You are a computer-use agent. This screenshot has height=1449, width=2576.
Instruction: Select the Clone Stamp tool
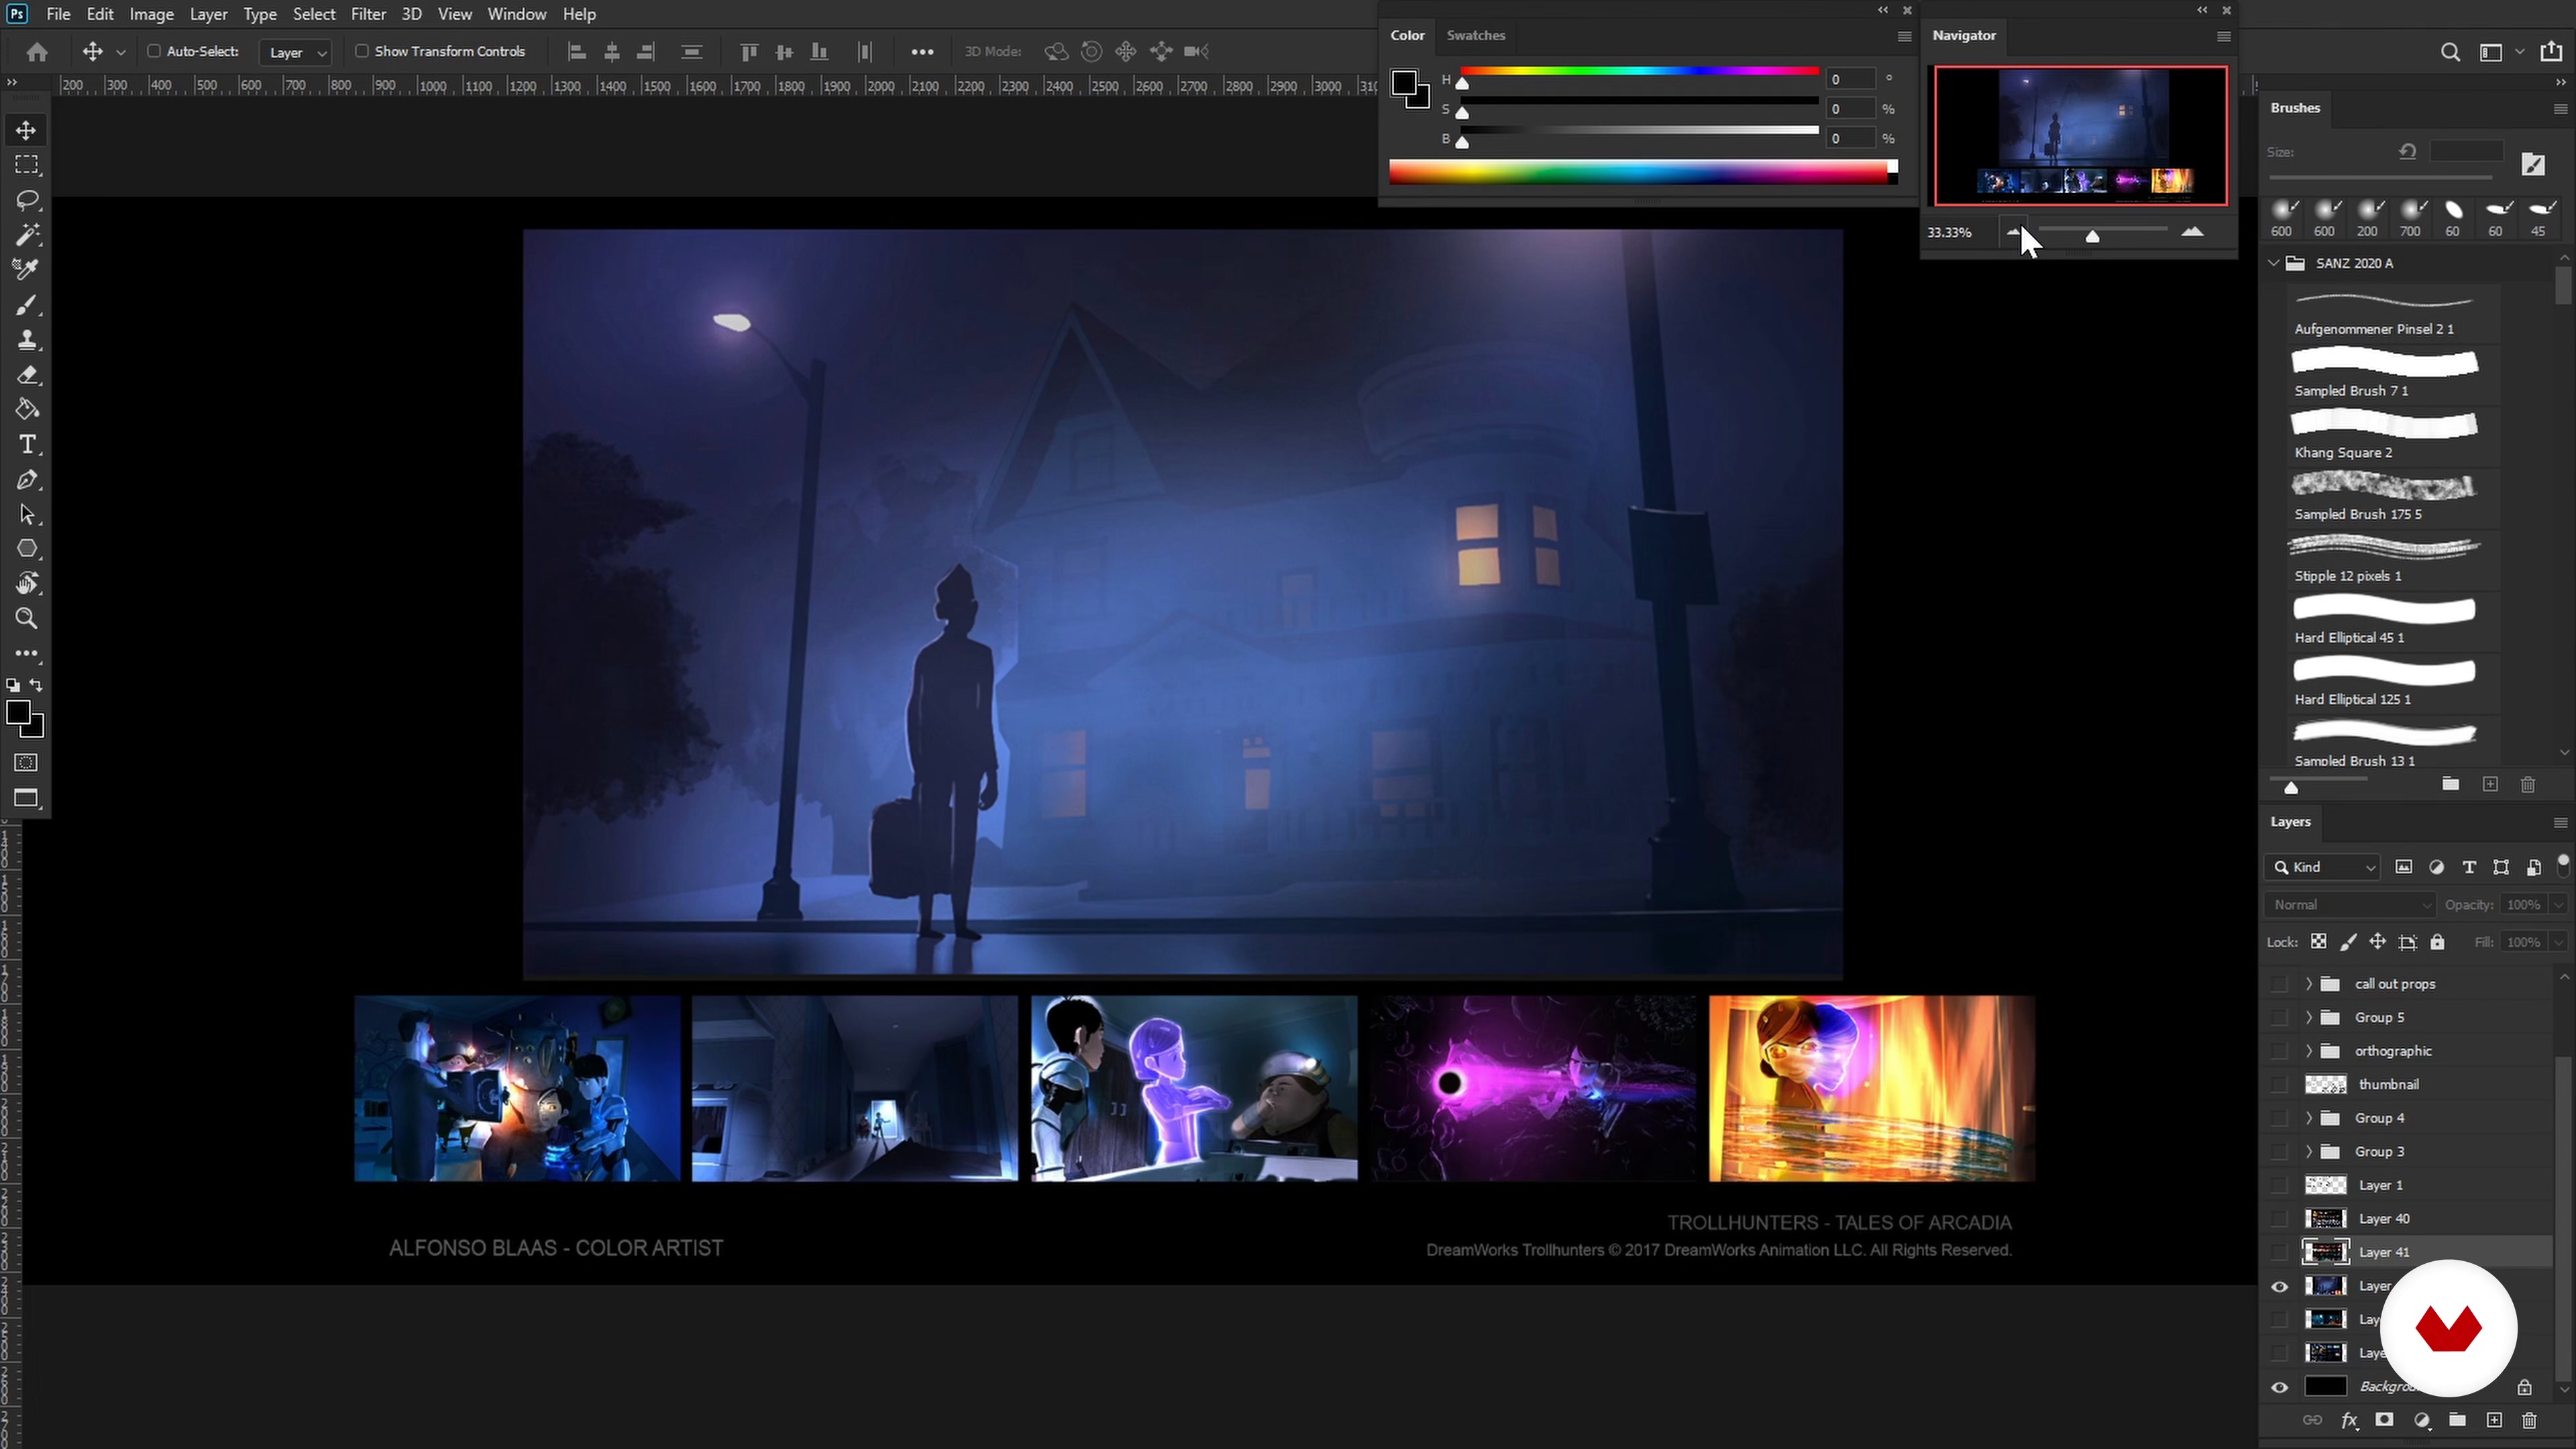[x=26, y=340]
